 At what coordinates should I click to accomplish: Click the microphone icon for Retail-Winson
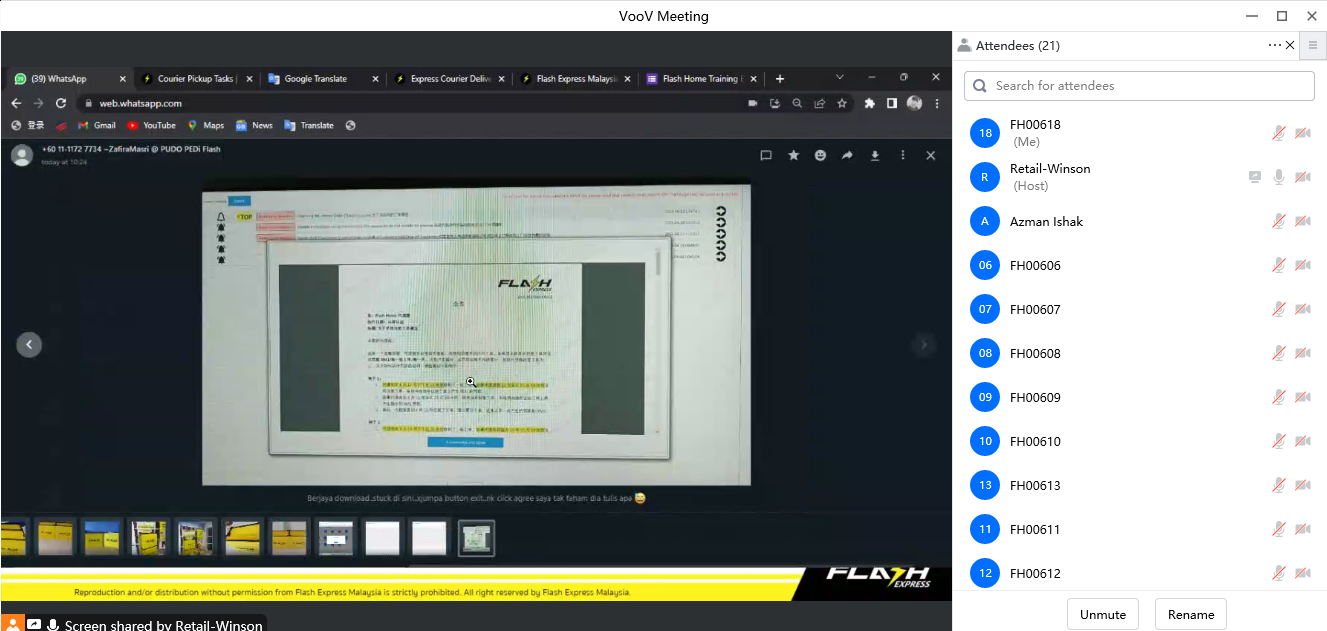(x=1279, y=177)
